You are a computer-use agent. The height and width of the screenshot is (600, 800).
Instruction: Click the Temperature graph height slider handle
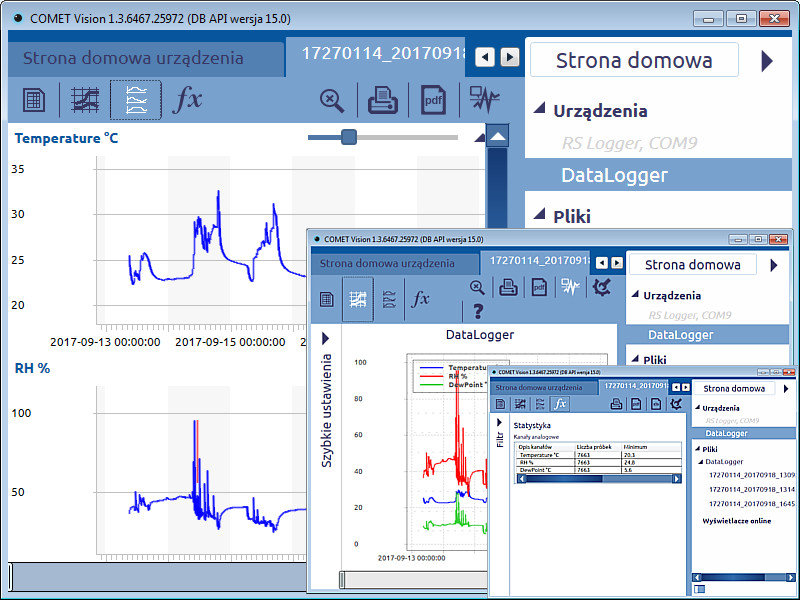click(349, 137)
